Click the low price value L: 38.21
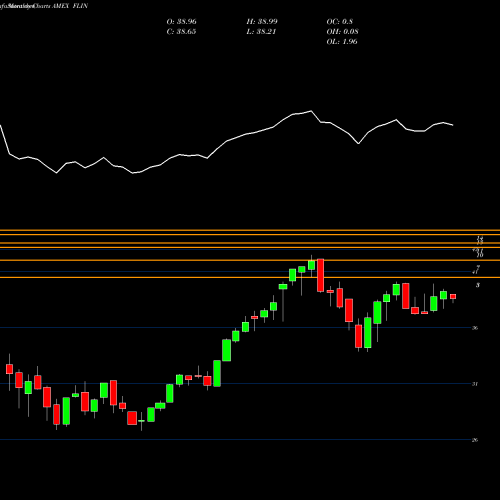Viewport: 500px width, 500px height. coord(262,32)
